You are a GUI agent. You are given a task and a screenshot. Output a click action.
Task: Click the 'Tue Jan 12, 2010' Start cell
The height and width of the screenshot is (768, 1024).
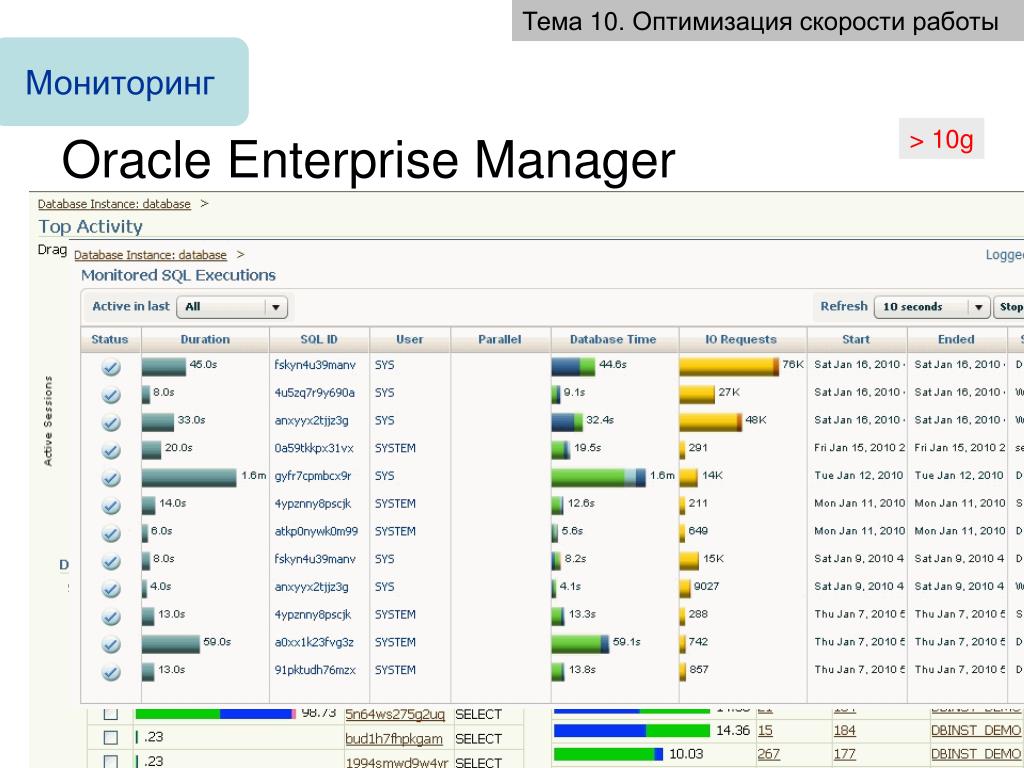pyautogui.click(x=858, y=475)
